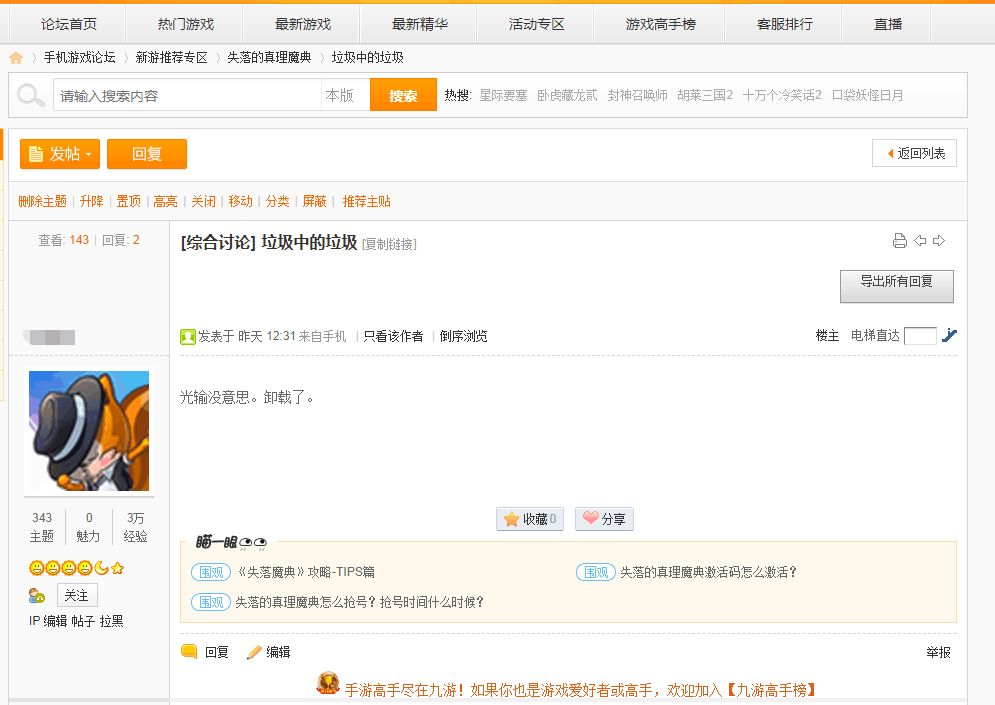995x705 pixels.
Task: Toggle 只看该作者 filter
Action: [x=393, y=336]
